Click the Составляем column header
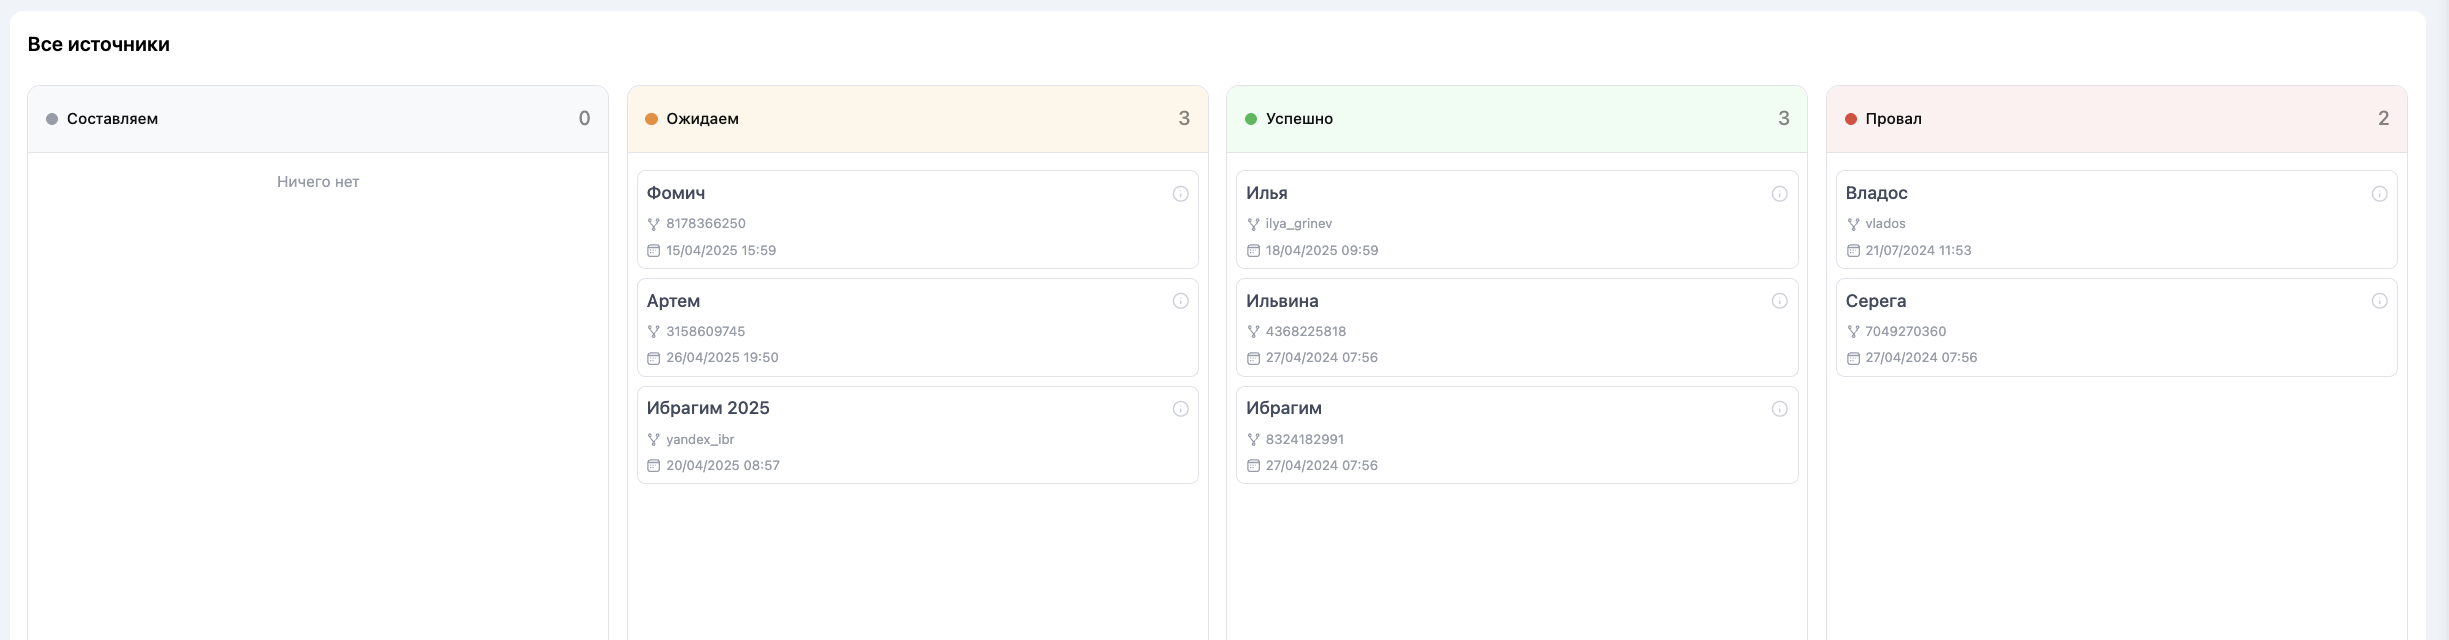The image size is (2449, 640). point(112,119)
